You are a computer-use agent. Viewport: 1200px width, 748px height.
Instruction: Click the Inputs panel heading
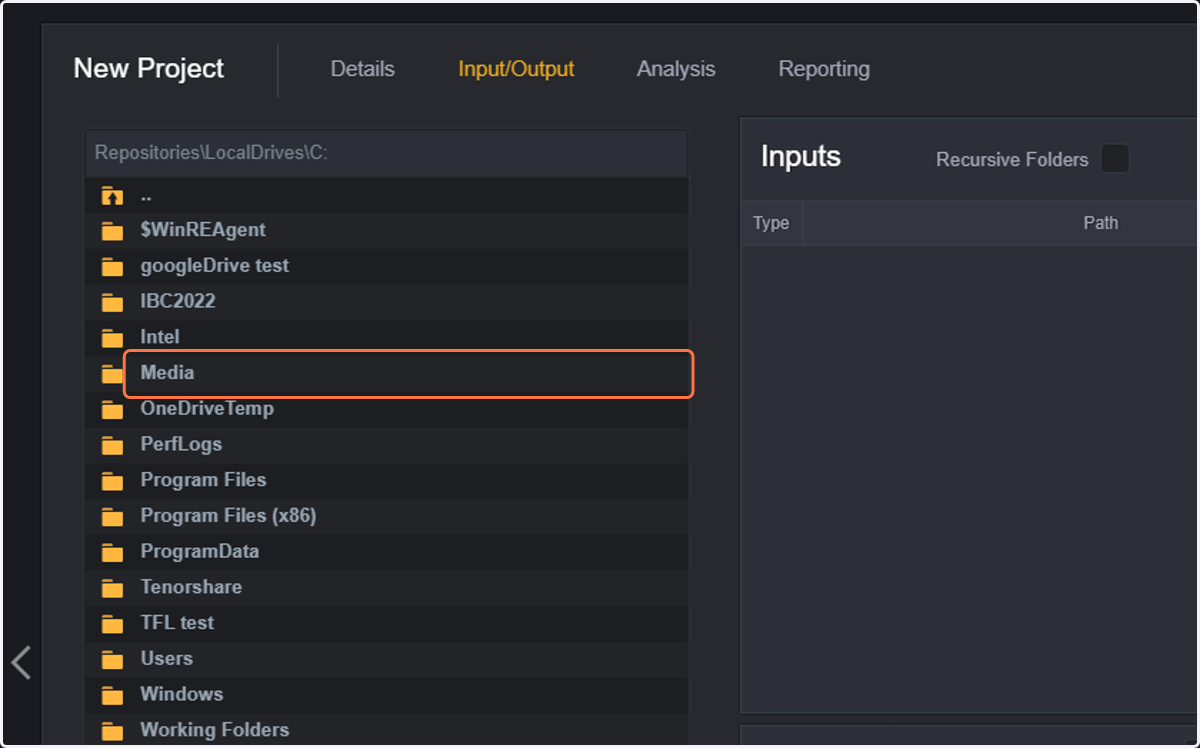[800, 157]
